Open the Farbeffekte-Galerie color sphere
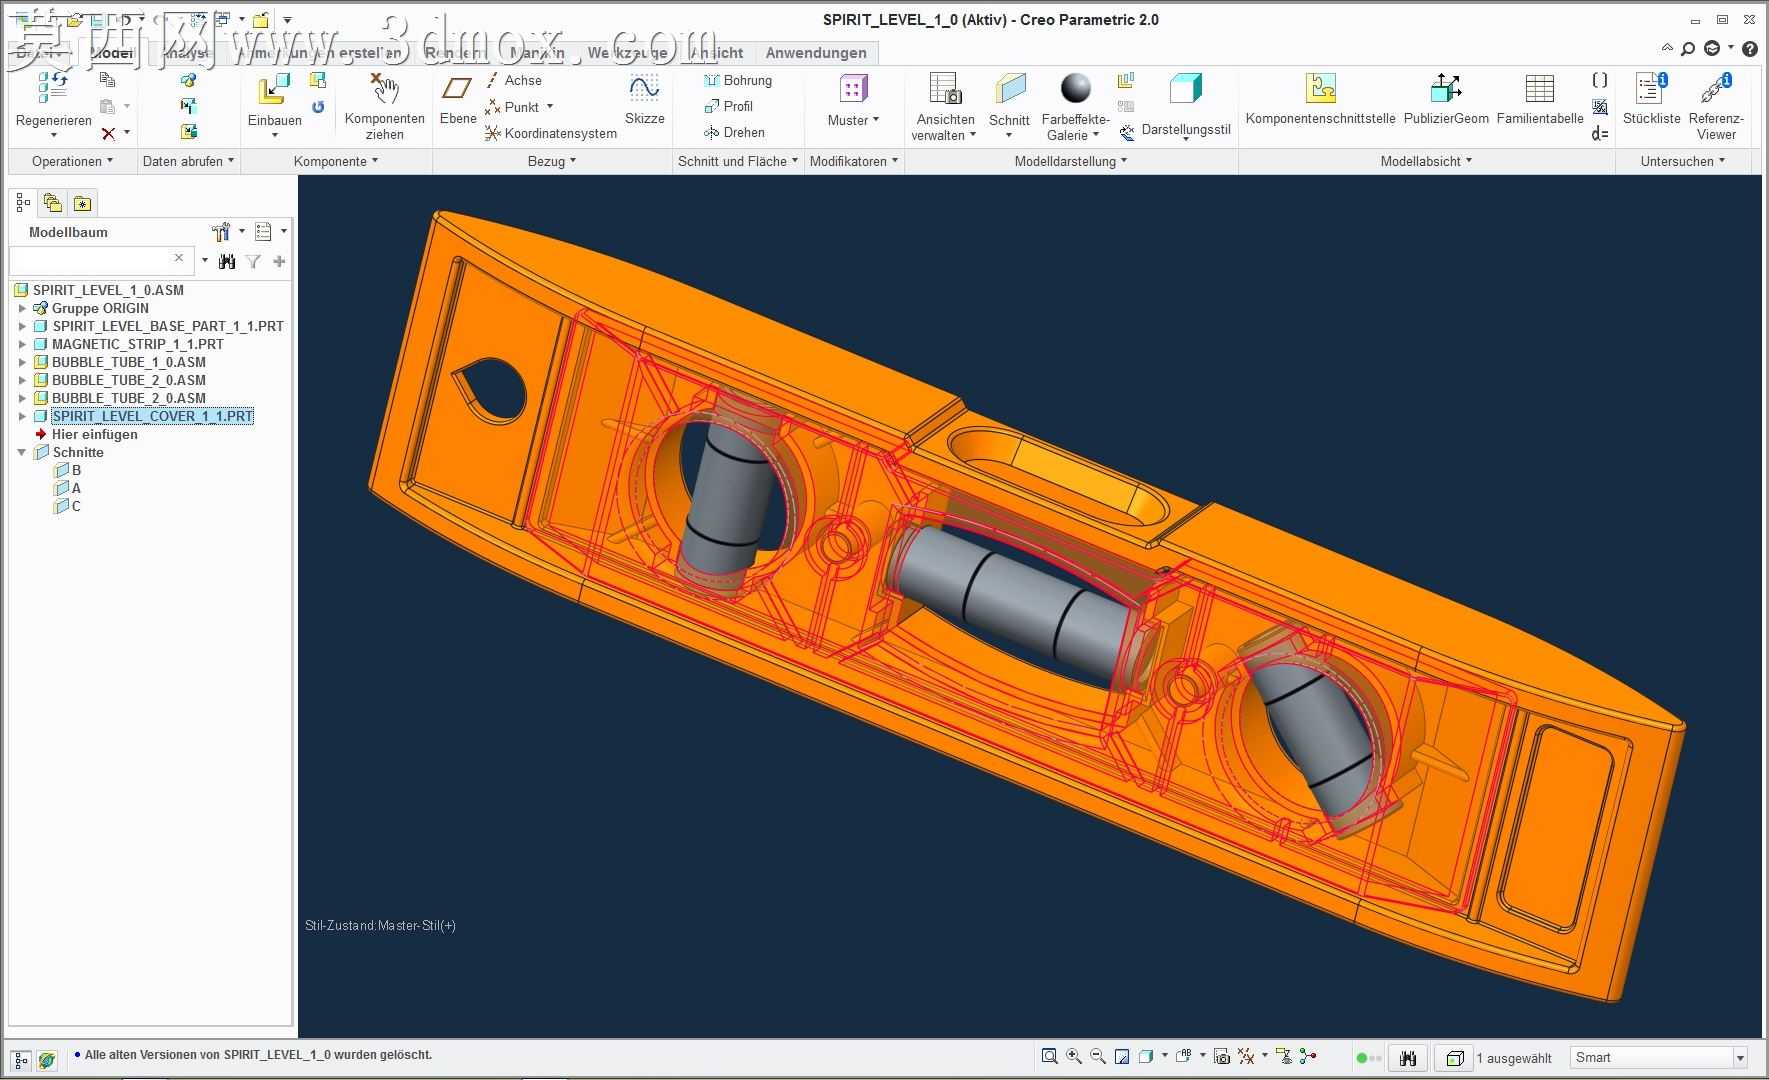 pos(1076,88)
